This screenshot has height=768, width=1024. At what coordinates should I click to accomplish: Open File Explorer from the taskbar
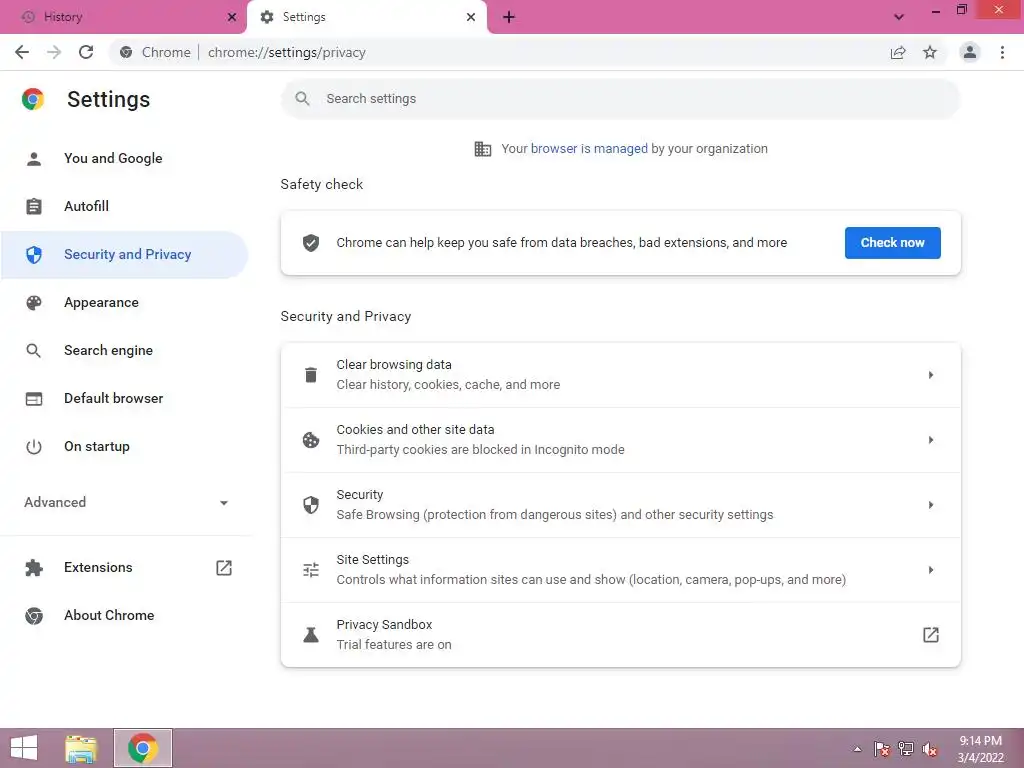point(81,748)
